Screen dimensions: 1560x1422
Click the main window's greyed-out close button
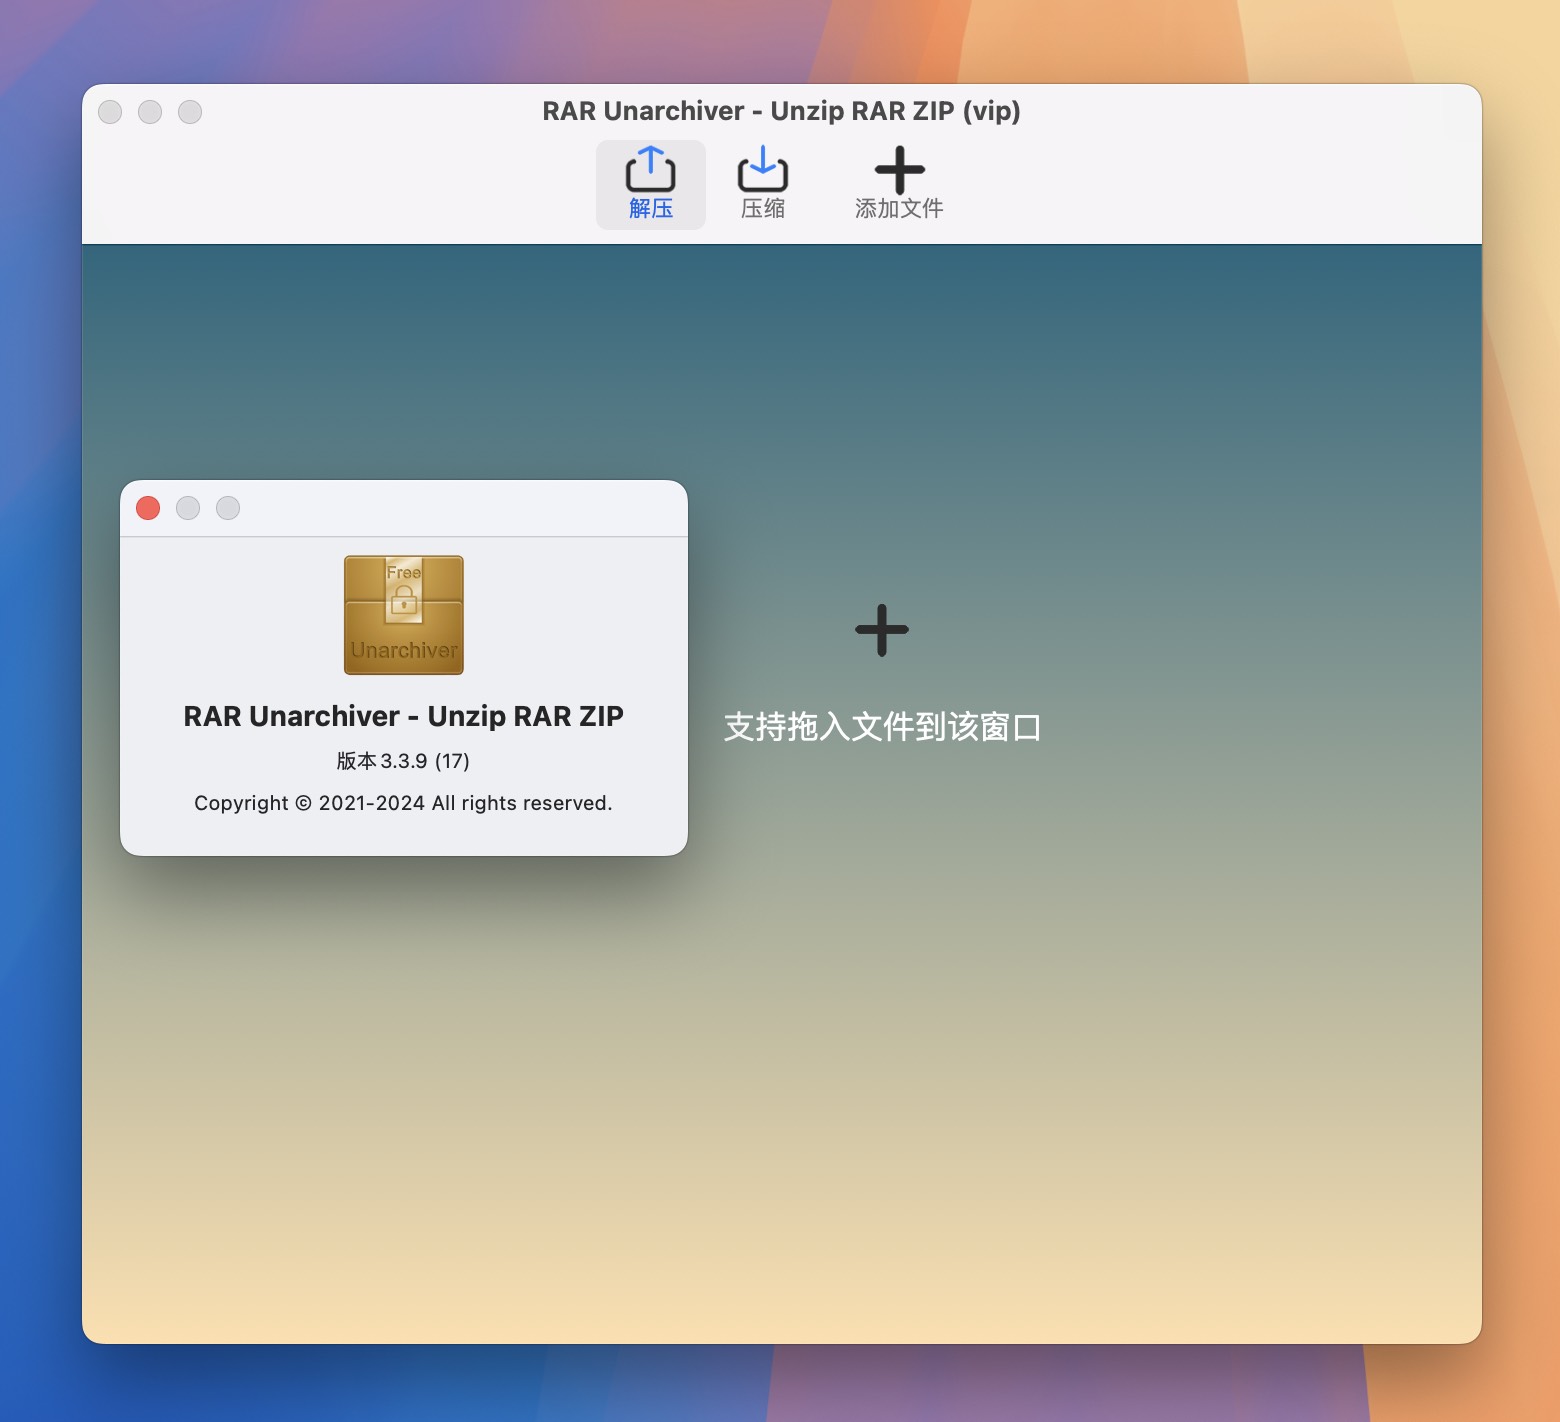tap(110, 112)
